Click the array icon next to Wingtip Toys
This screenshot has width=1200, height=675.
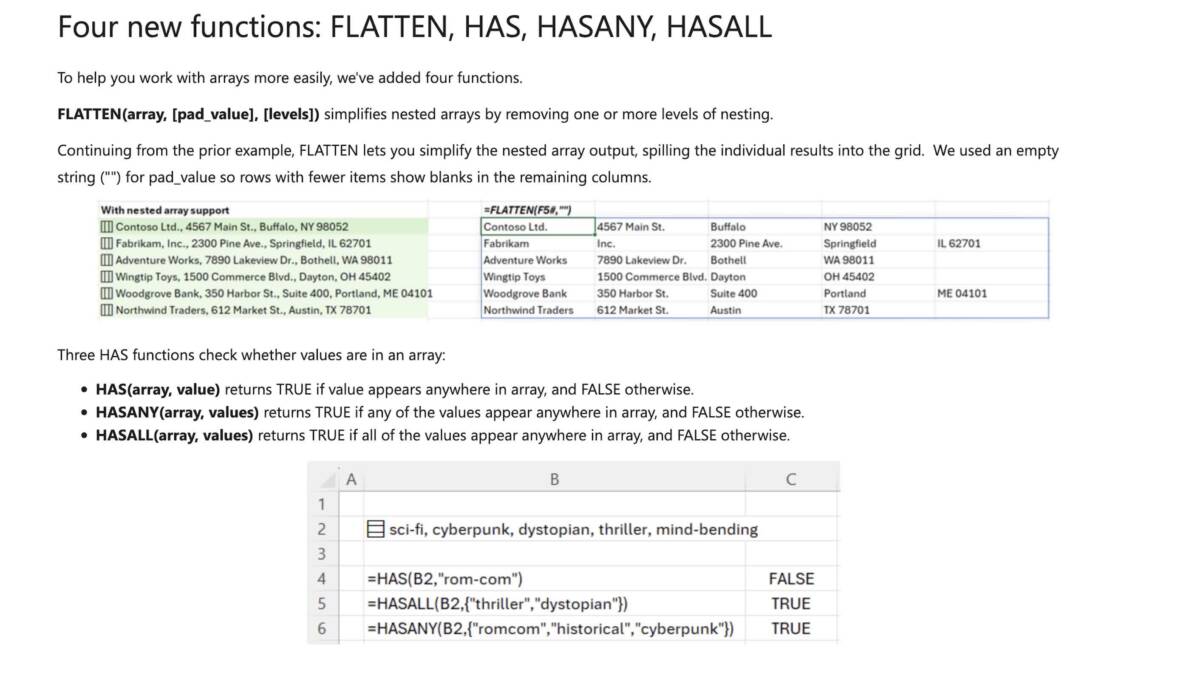(x=107, y=277)
